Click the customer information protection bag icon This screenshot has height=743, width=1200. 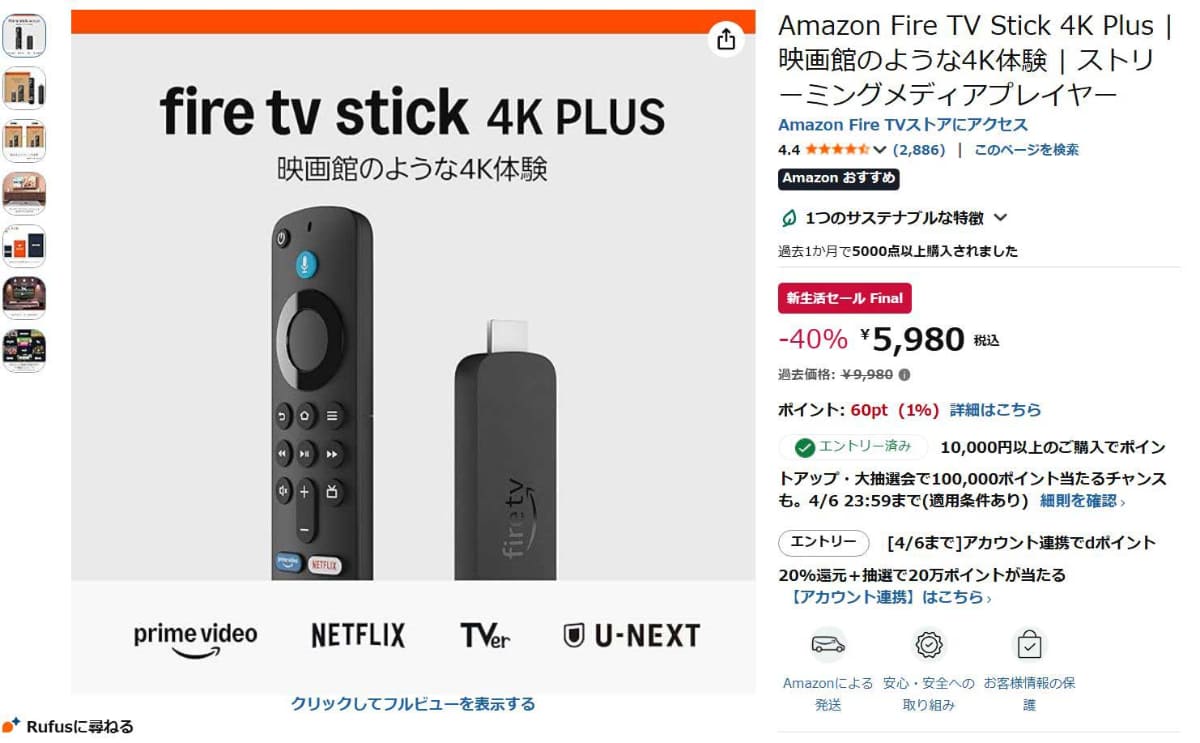click(1029, 645)
